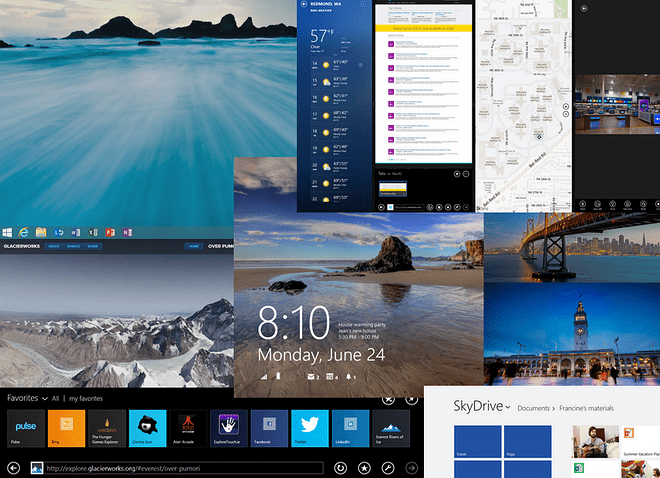Click the Monday, June 24 date text

tap(321, 355)
